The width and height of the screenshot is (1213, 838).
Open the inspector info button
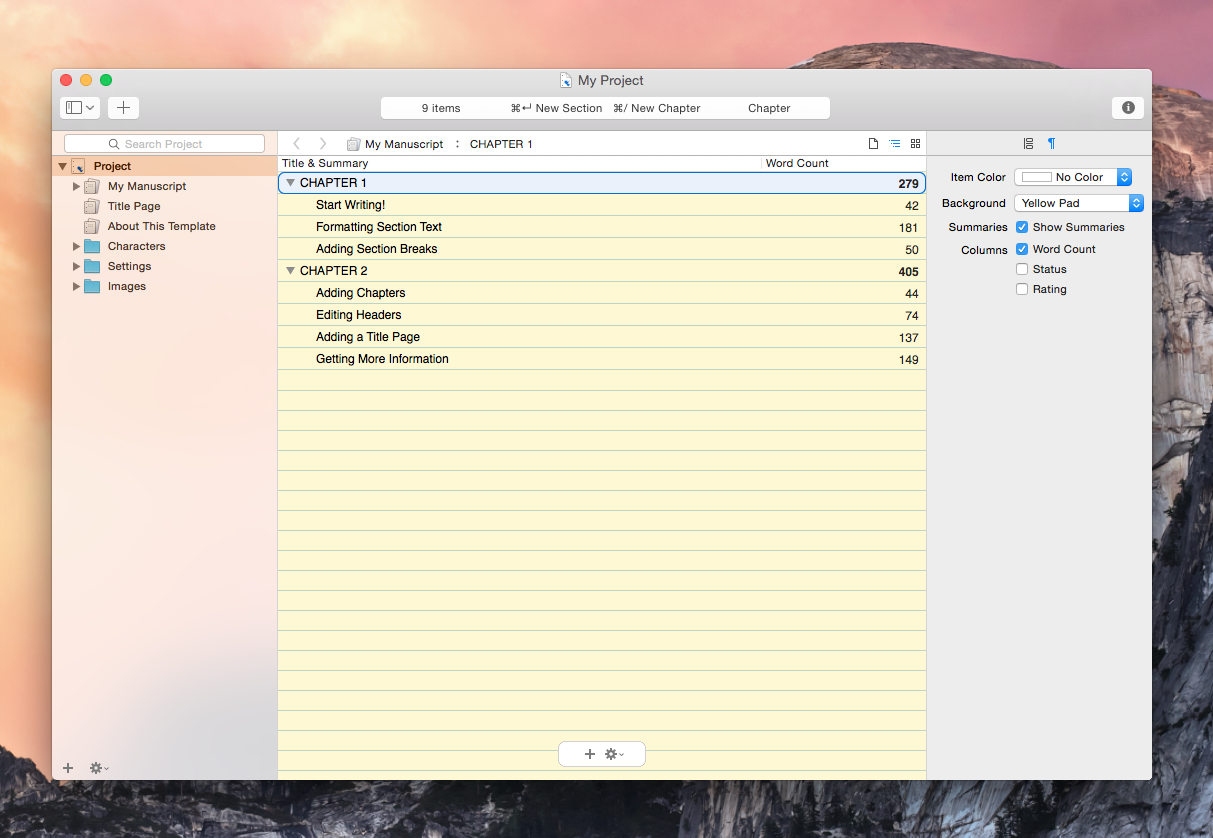pyautogui.click(x=1128, y=108)
